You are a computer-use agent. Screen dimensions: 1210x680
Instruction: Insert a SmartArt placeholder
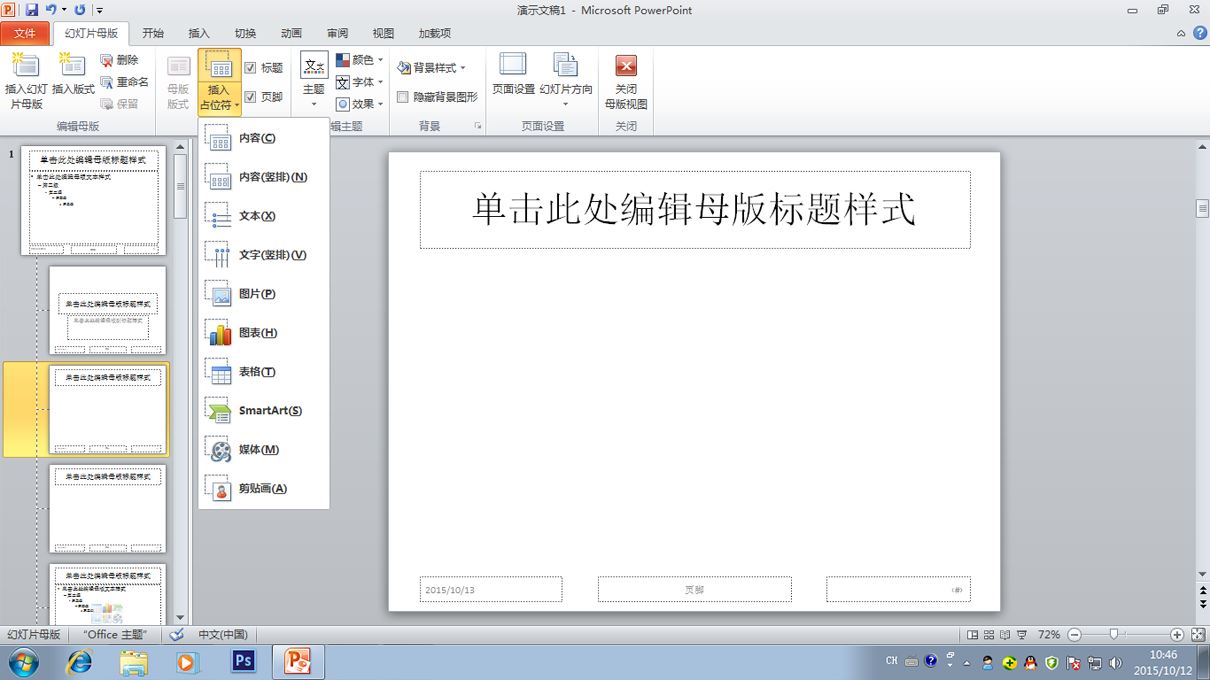click(264, 411)
